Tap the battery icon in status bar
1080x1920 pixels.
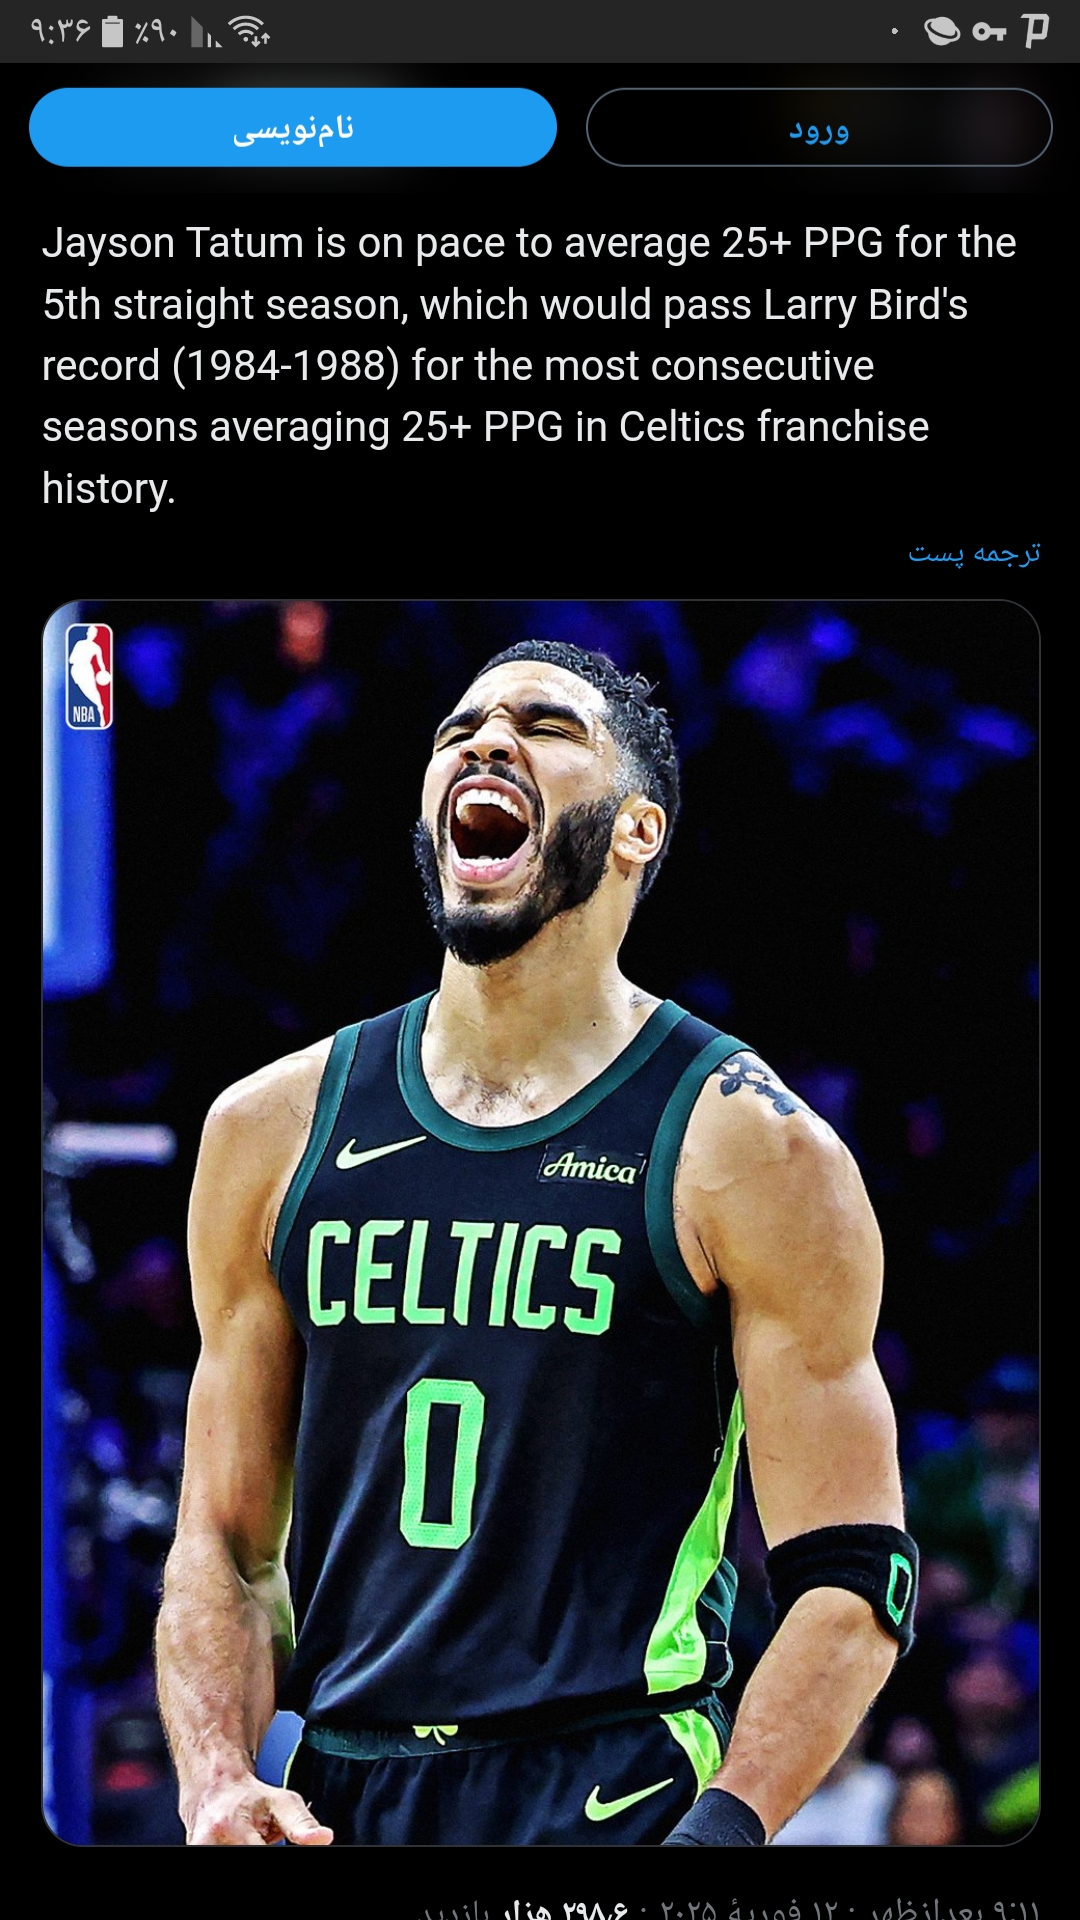pos(113,32)
